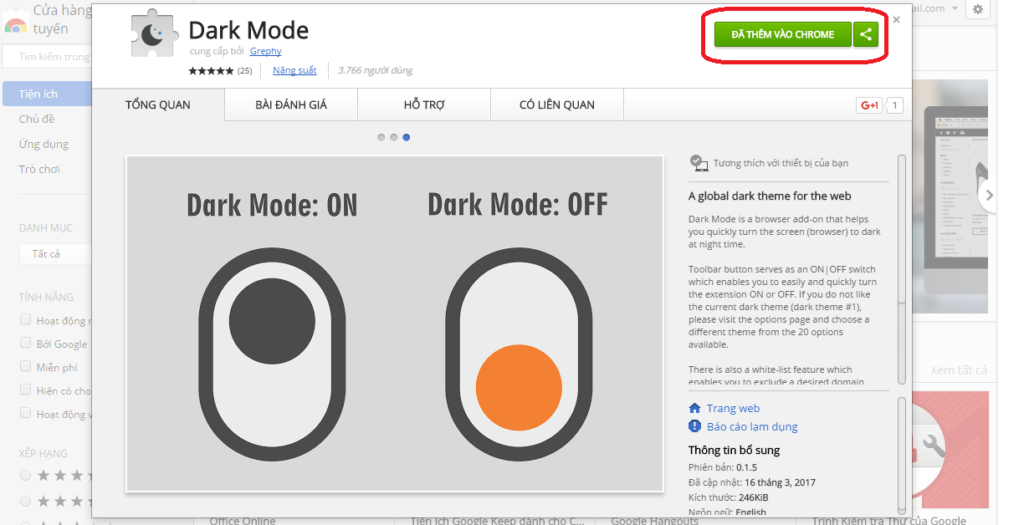The image size is (1024, 525).
Task: Click the Dark Mode puzzle-piece extension icon
Action: [153, 34]
